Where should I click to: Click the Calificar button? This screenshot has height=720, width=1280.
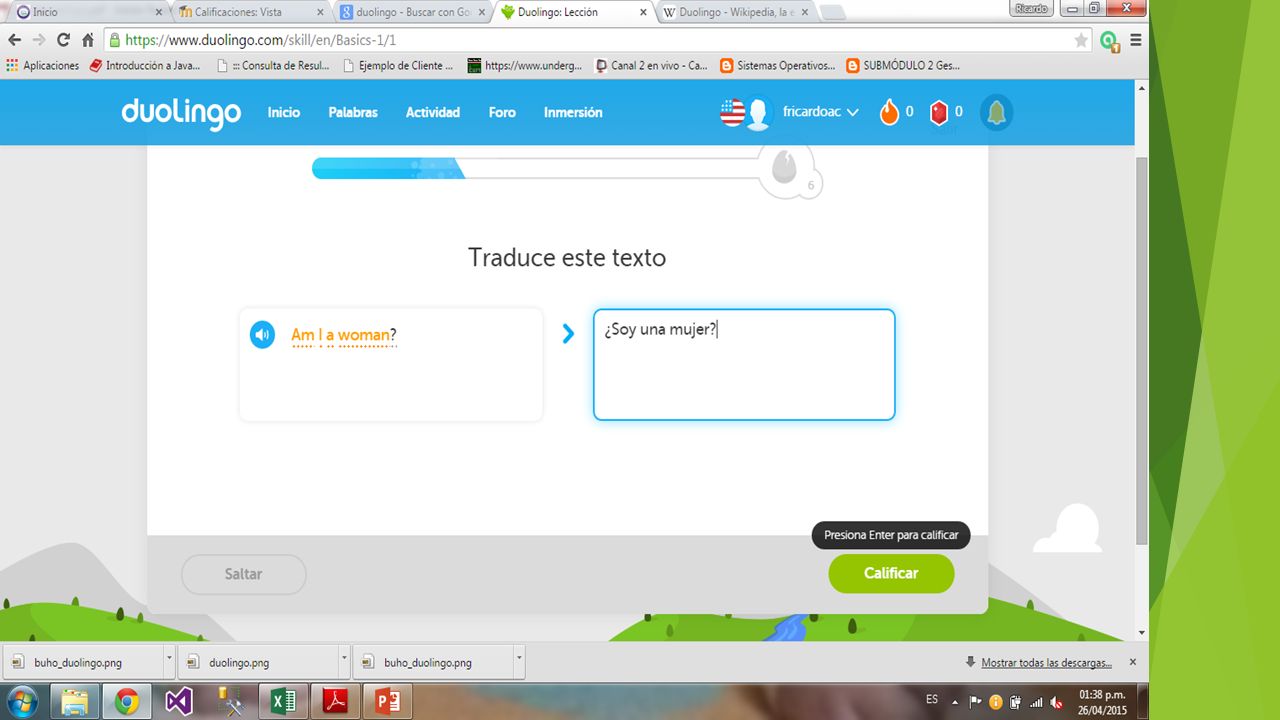click(x=891, y=573)
